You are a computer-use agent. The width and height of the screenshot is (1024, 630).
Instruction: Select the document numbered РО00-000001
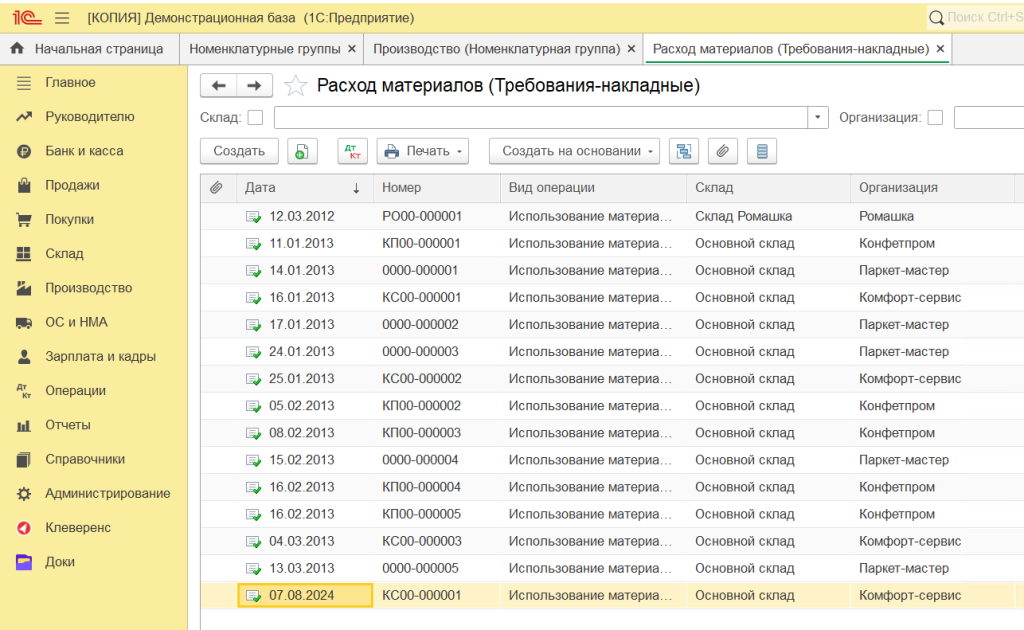(x=422, y=217)
